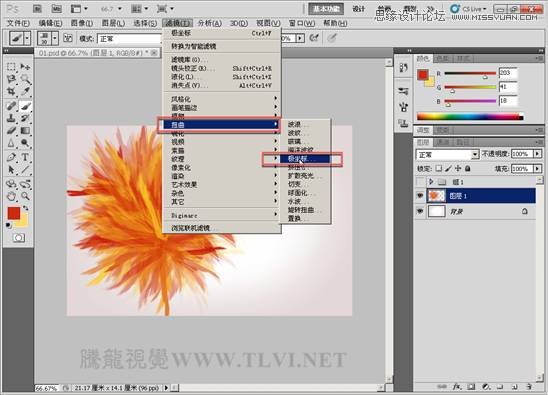
Task: Pick a color from the spectrum ramp
Action: (470, 116)
